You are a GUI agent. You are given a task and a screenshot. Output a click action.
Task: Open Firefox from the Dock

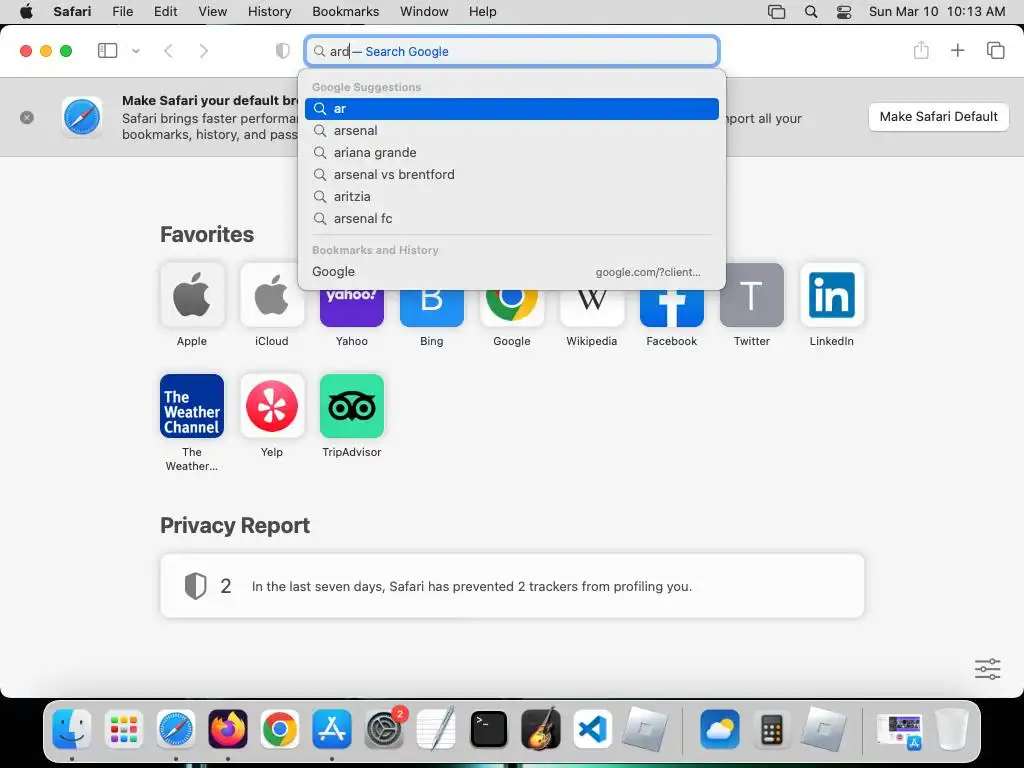point(228,729)
